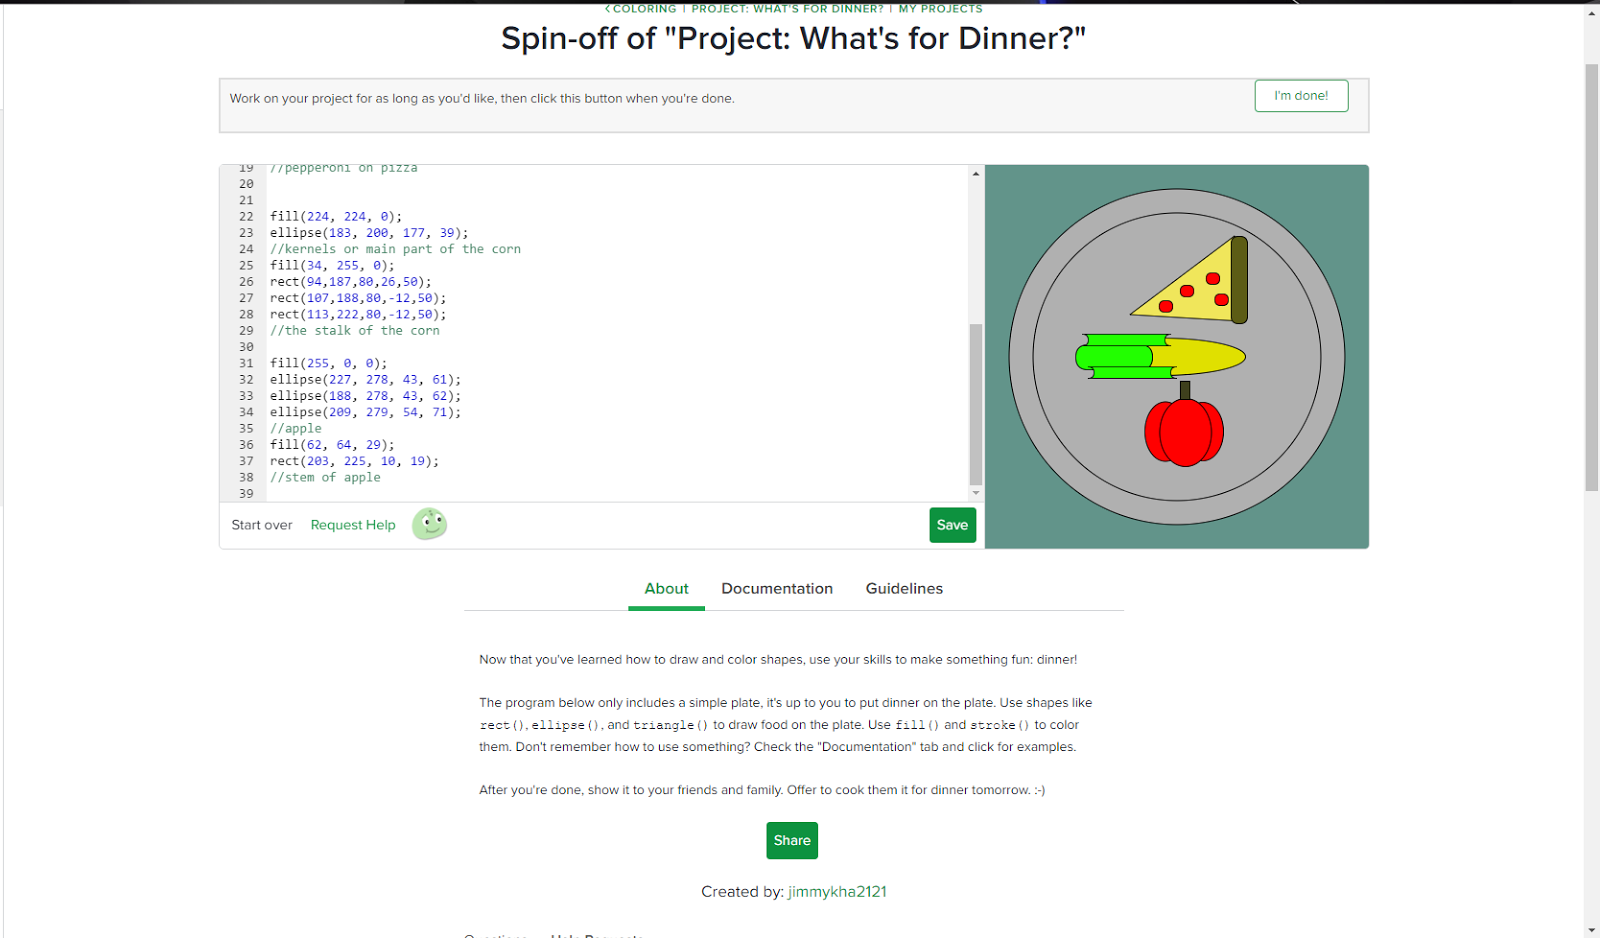Open MY PROJECTS from the breadcrumb navigation

(x=940, y=8)
